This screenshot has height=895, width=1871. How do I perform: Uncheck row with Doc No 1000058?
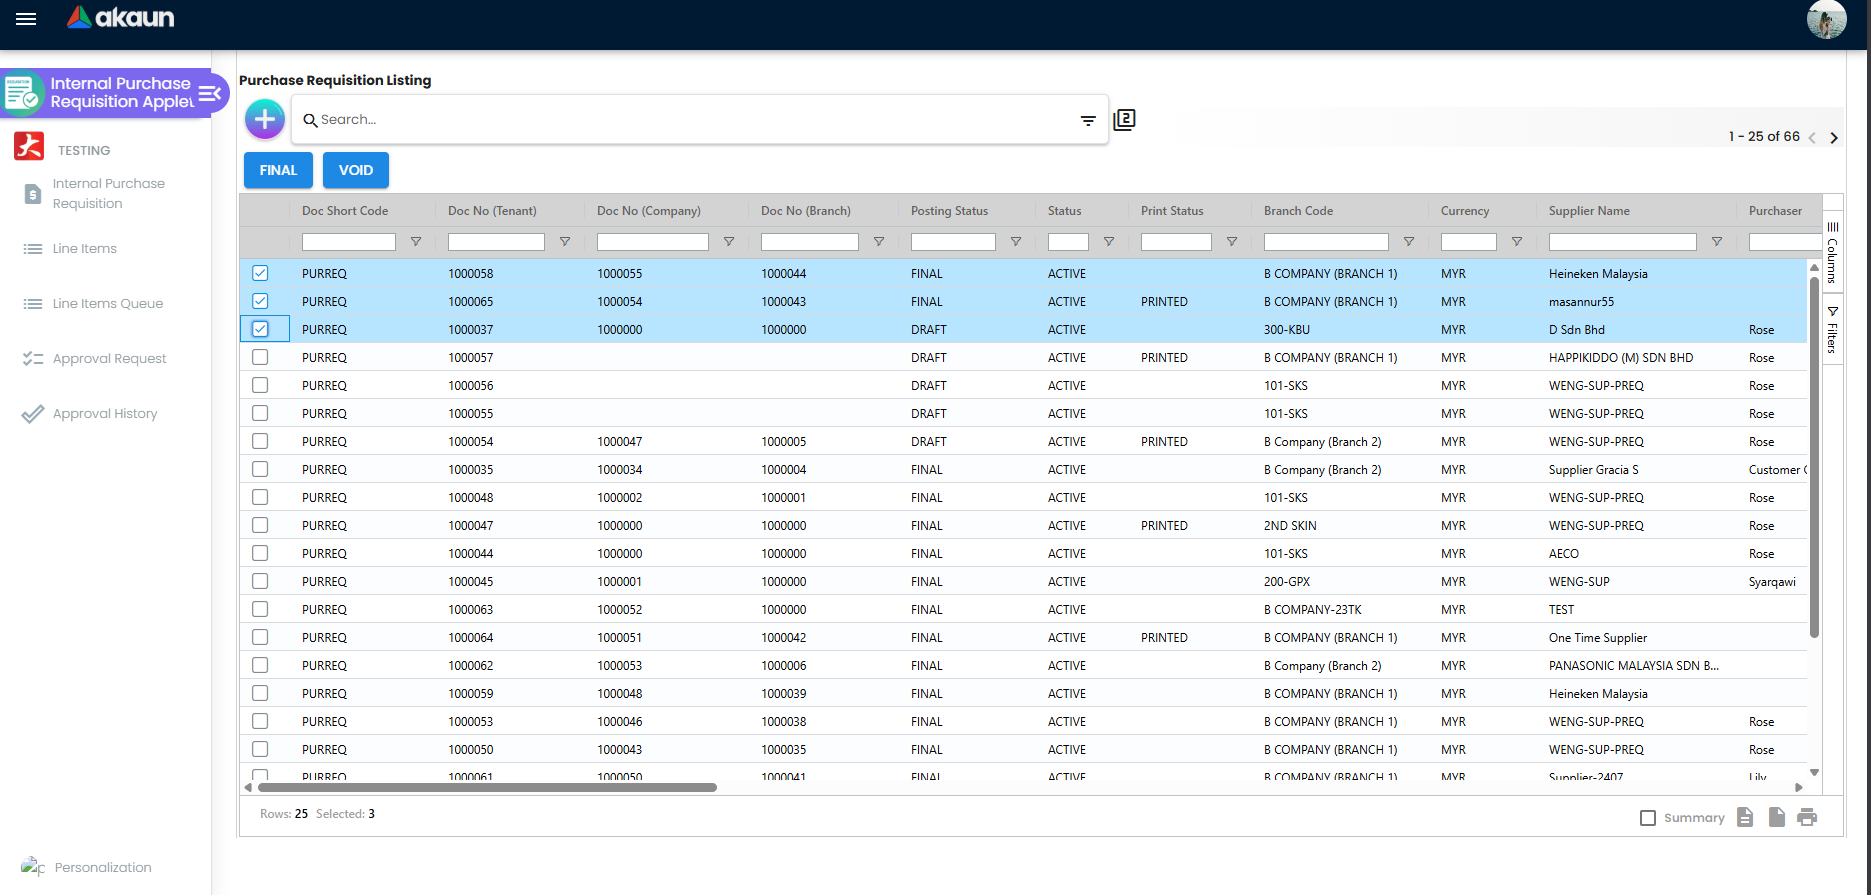tap(260, 273)
